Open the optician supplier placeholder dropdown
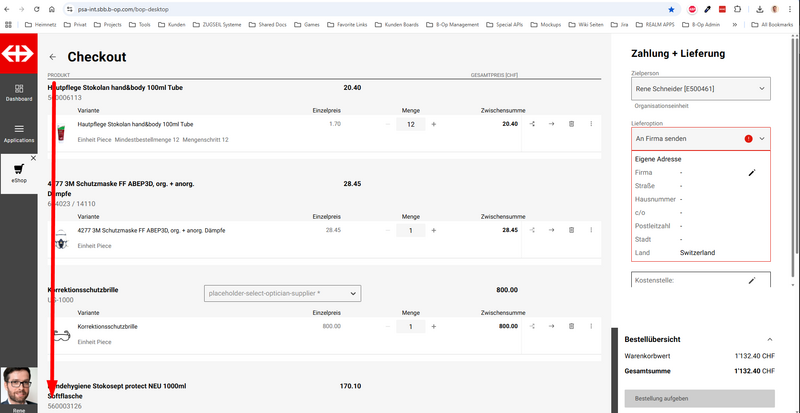The width and height of the screenshot is (800, 413). (281, 293)
